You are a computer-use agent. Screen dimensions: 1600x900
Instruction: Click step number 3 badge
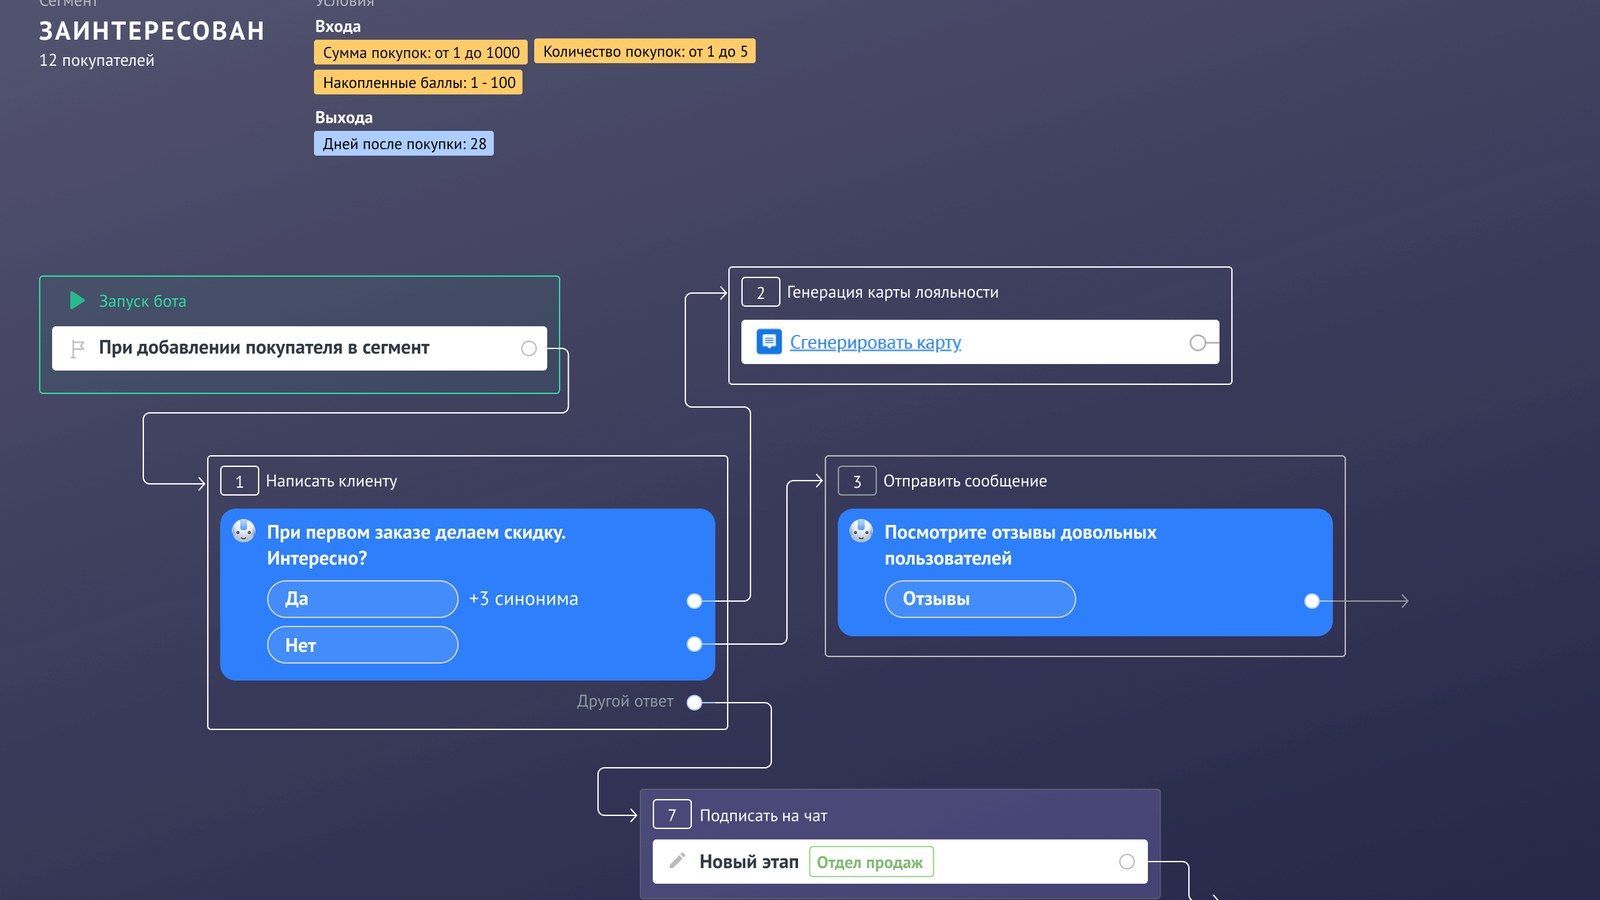coord(857,481)
